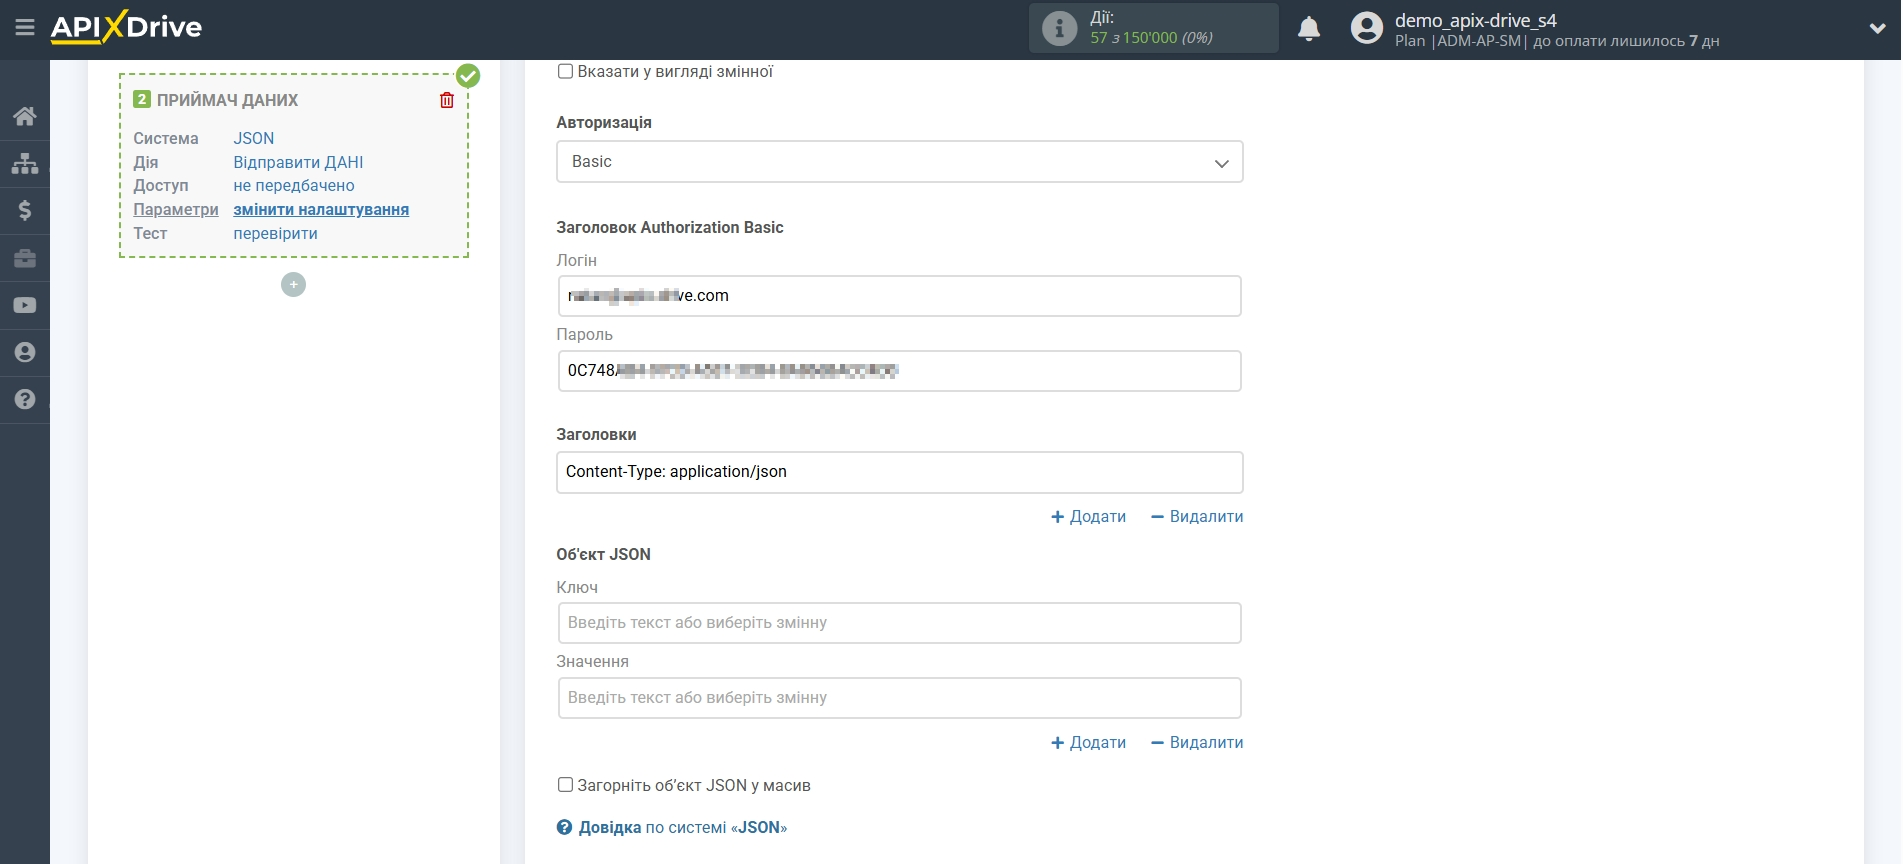The height and width of the screenshot is (864, 1903).
Task: Open 'Довідка по системі JSON' link
Action: pyautogui.click(x=682, y=827)
